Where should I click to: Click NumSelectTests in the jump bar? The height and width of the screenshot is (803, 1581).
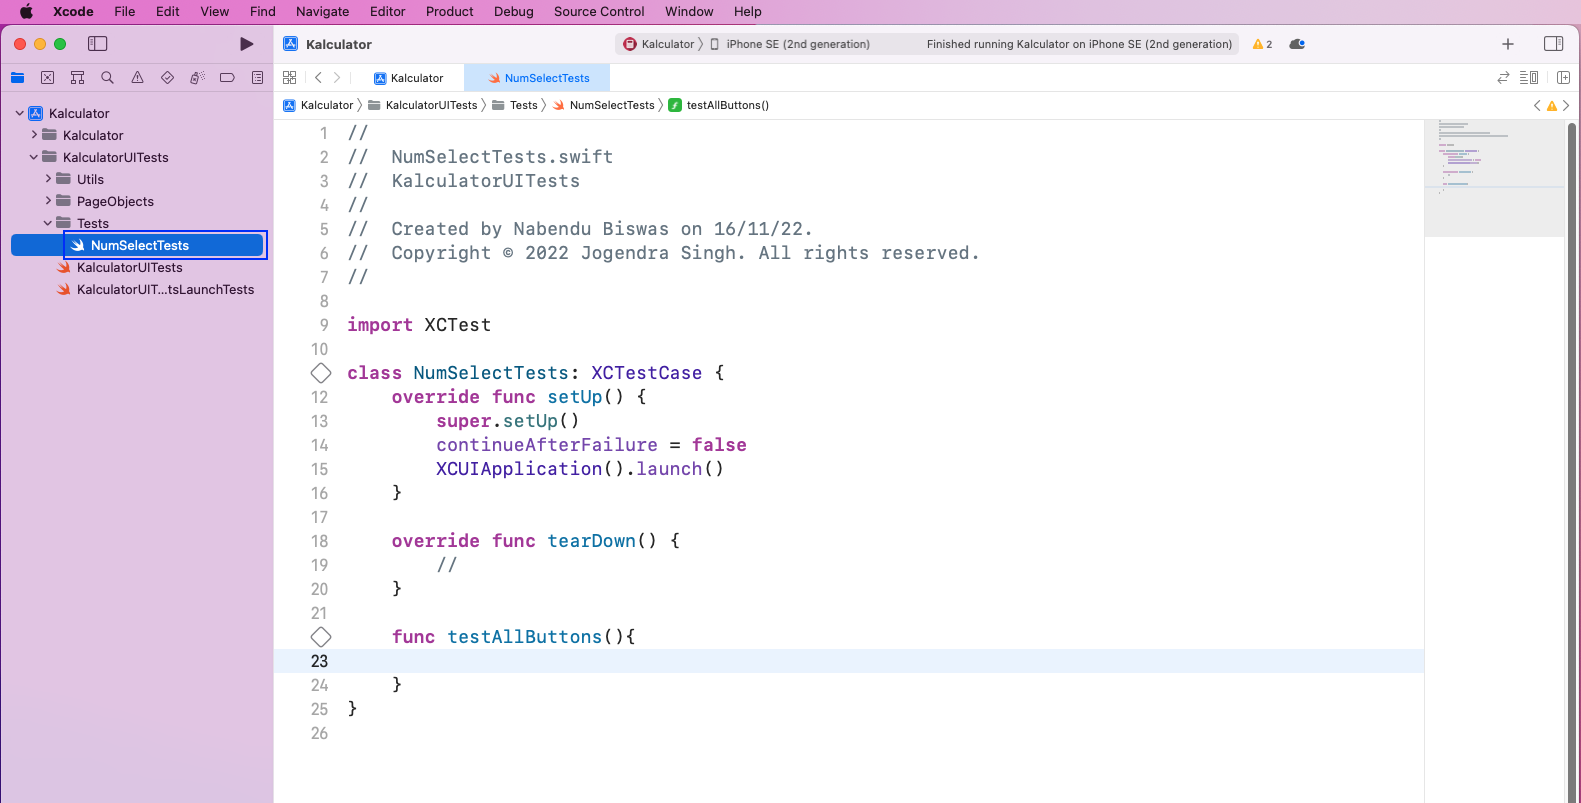click(604, 105)
